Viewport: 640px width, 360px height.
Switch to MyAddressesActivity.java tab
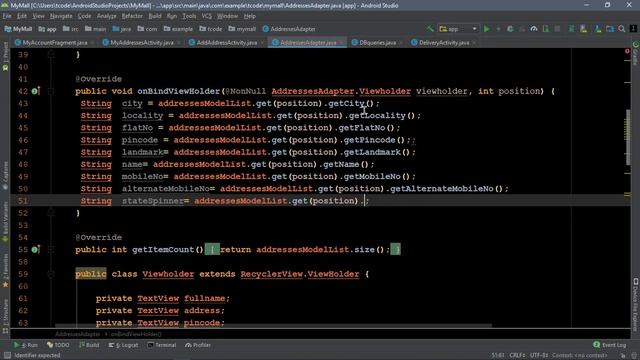pos(142,42)
